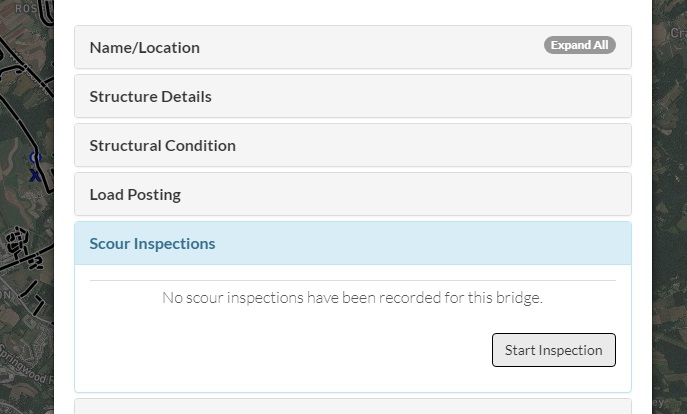Click the Cra label on right map
The width and height of the screenshot is (687, 414).
(678, 33)
